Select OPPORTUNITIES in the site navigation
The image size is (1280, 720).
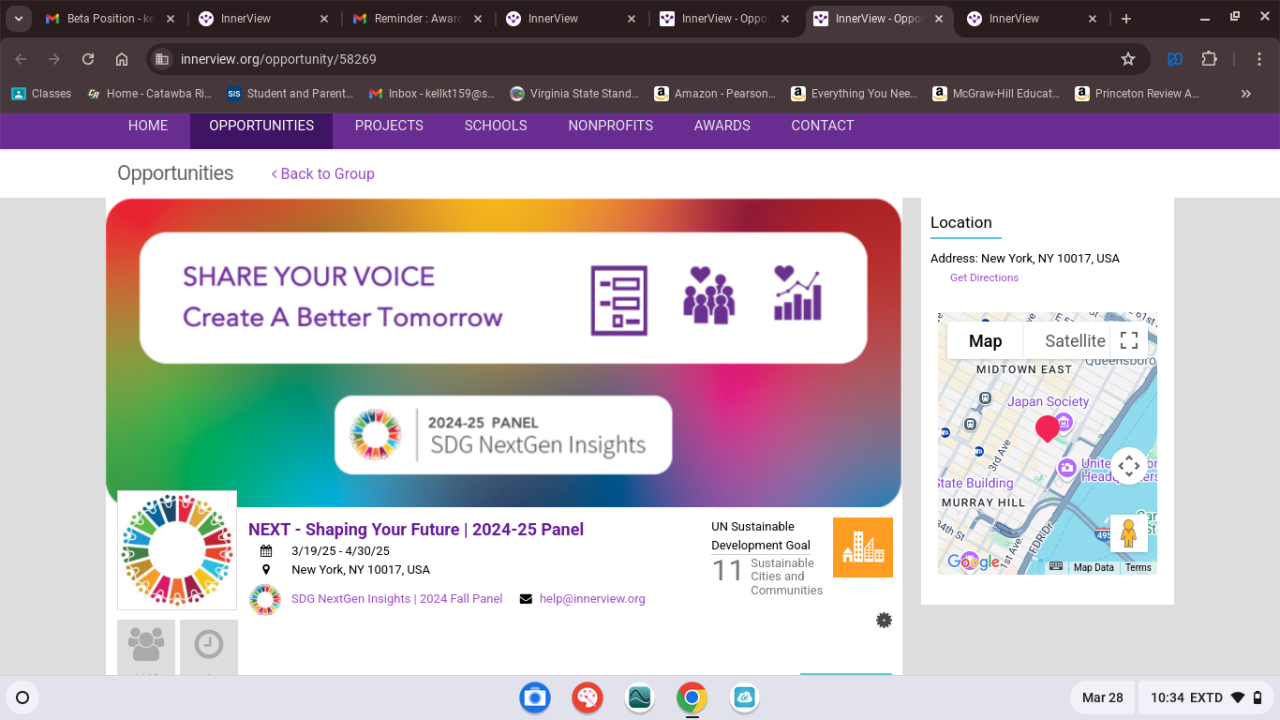262,126
